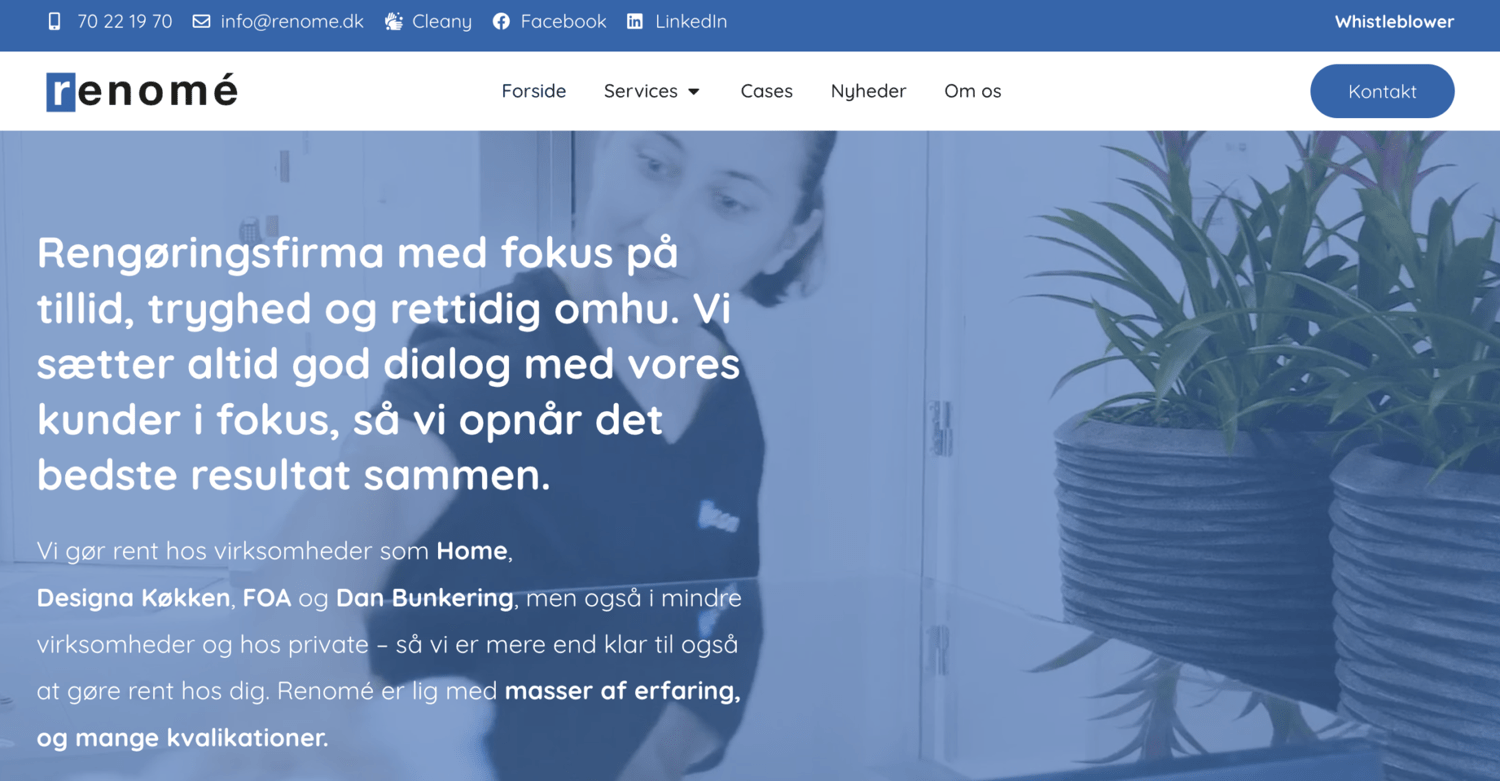Click the hero headline about Rengøringsfirma
This screenshot has width=1500, height=781.
(x=389, y=364)
